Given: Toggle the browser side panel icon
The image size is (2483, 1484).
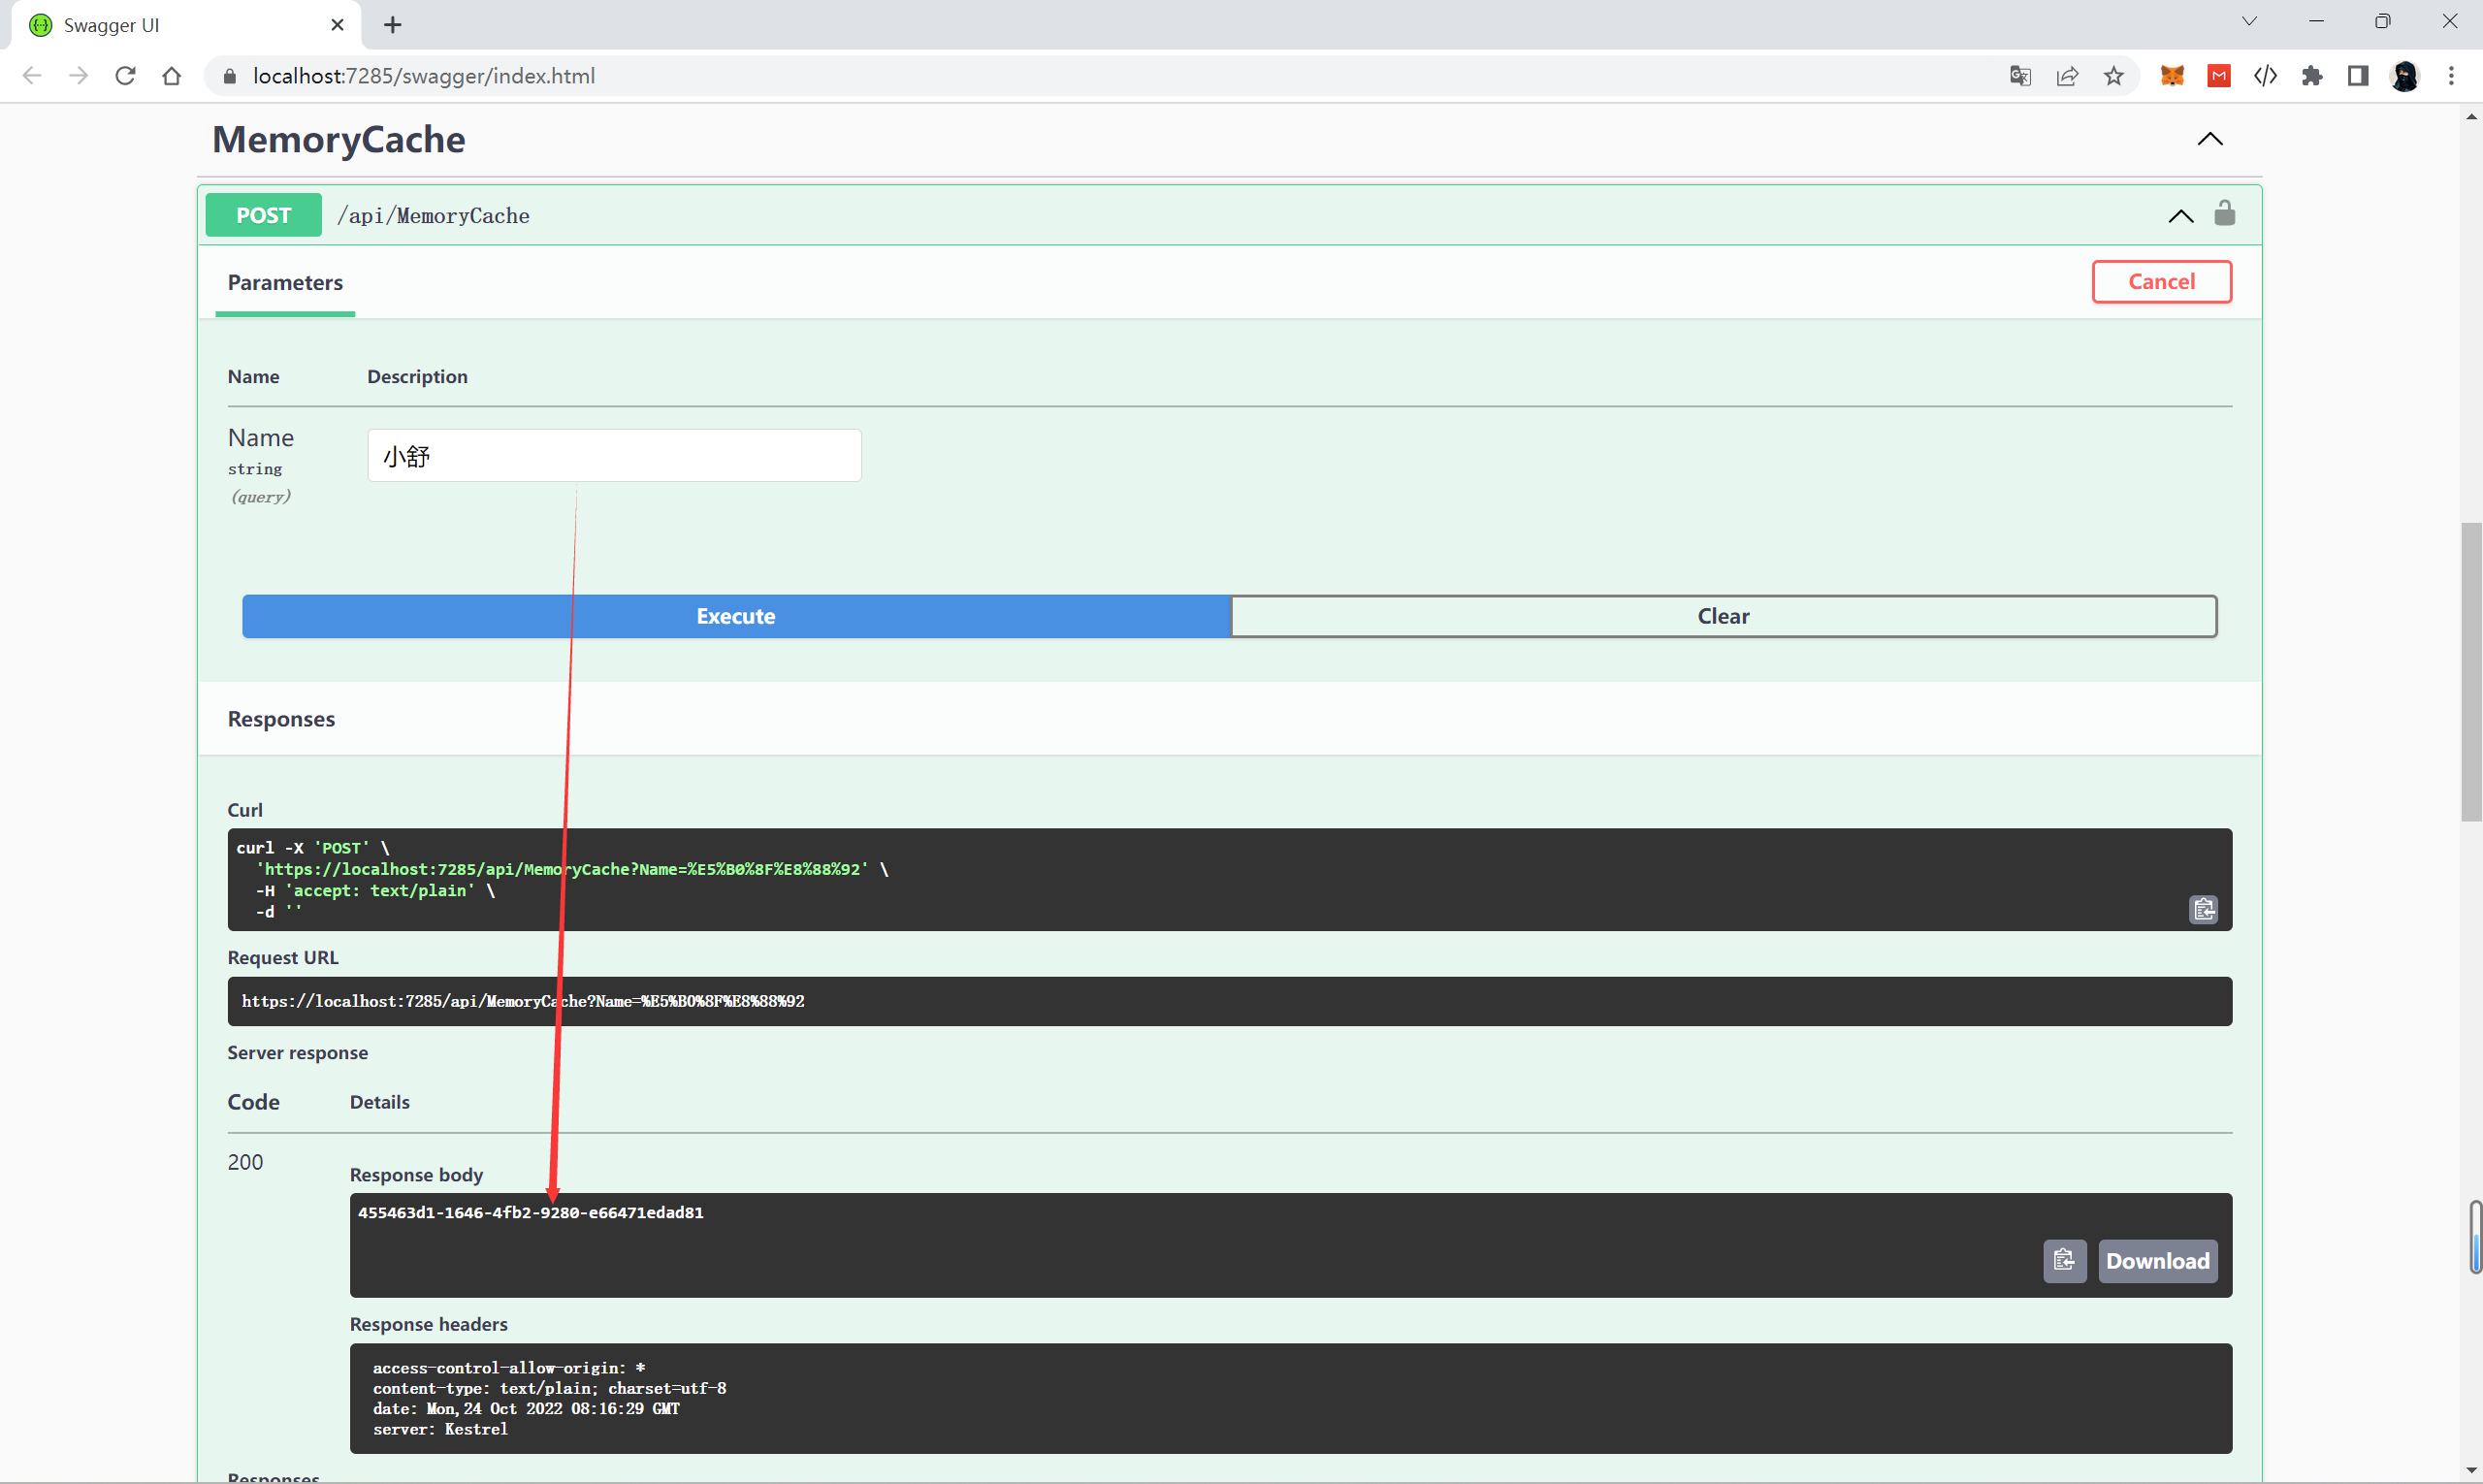Looking at the screenshot, I should coord(2358,76).
